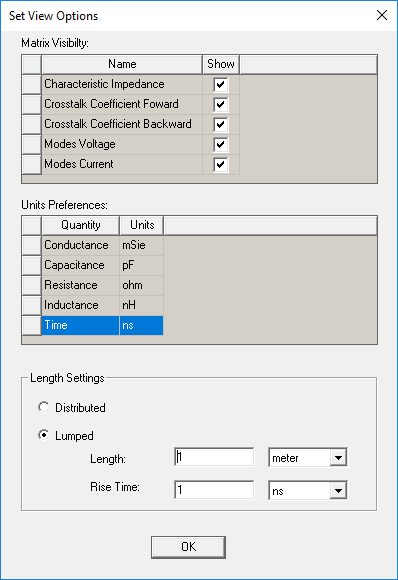Select the Resistance quantity cell

click(x=81, y=285)
